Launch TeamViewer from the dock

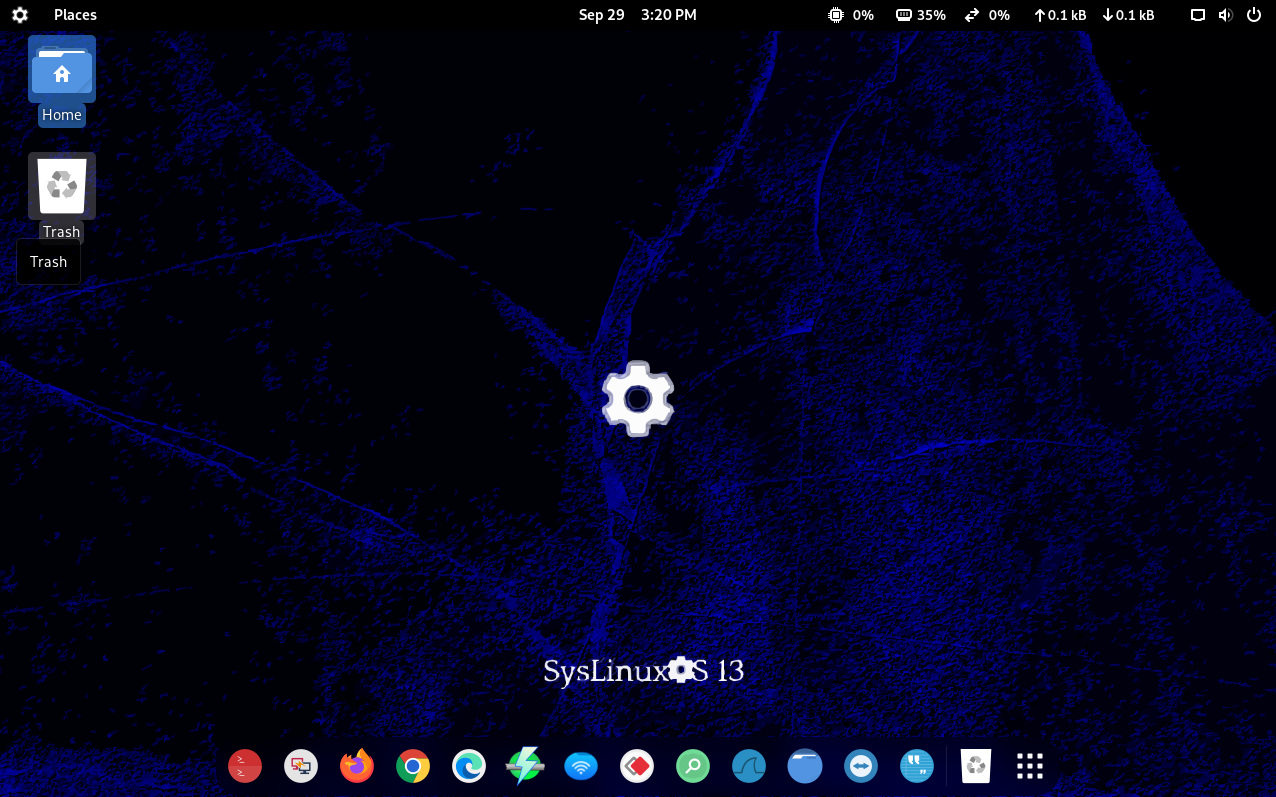861,766
